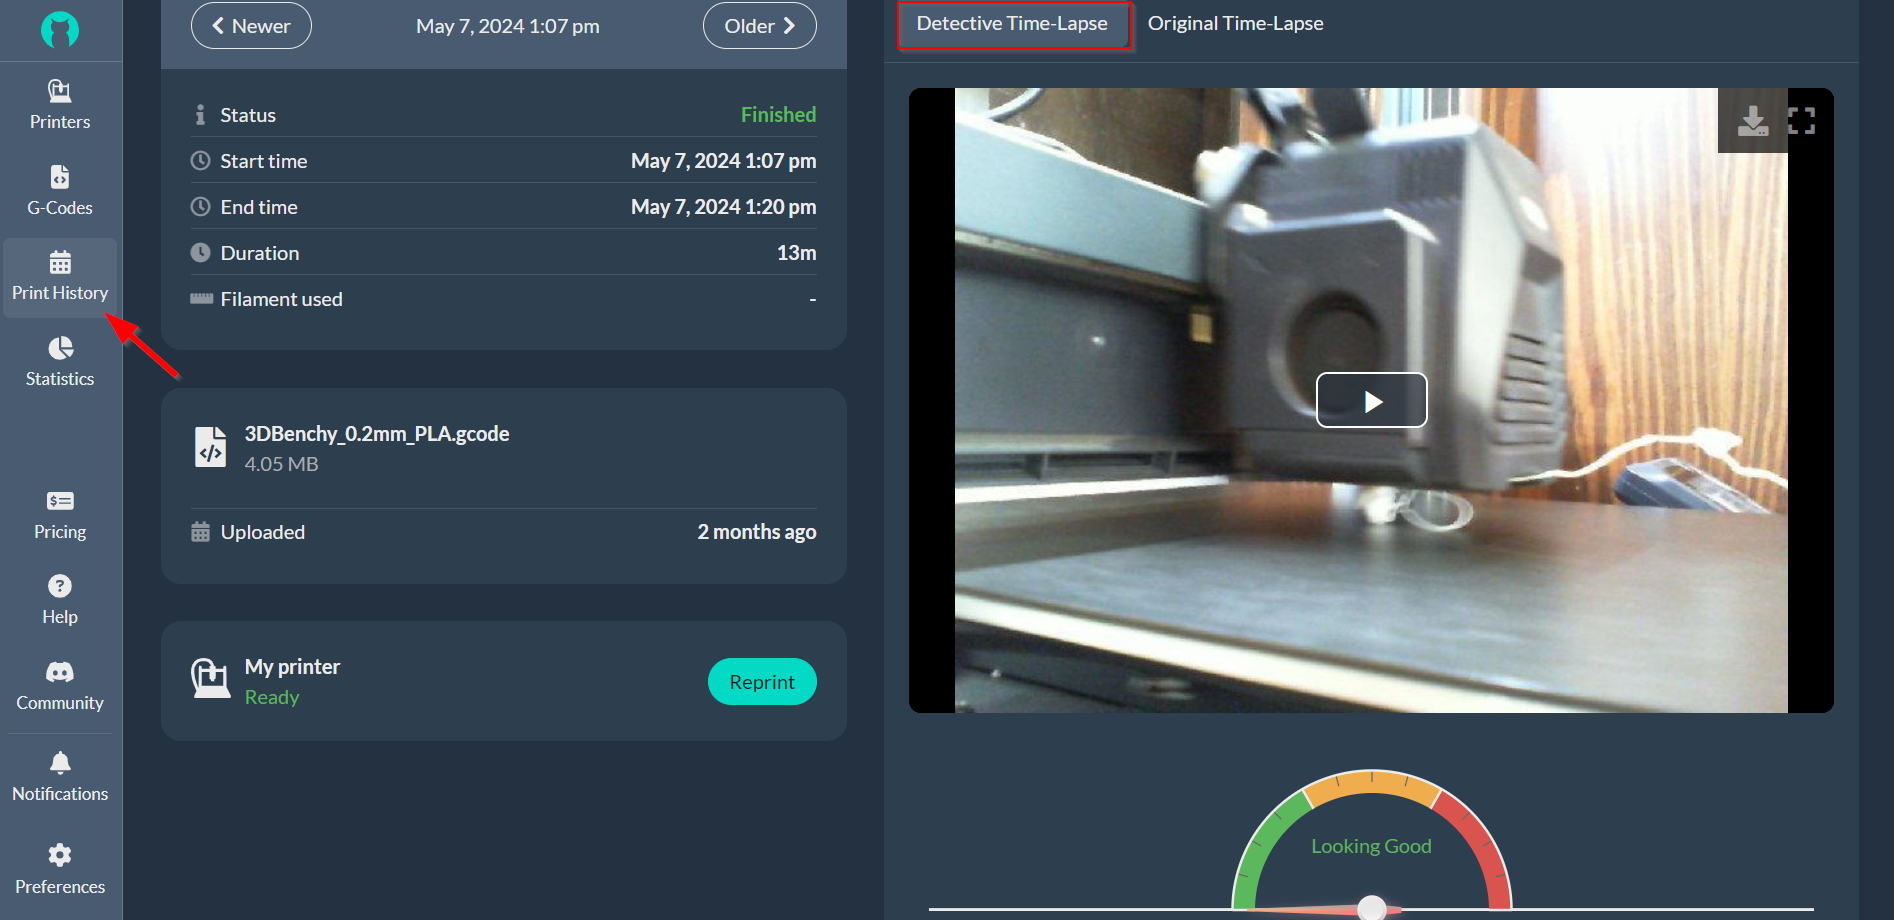
Task: Click the Filament used ruler icon
Action: click(x=201, y=299)
